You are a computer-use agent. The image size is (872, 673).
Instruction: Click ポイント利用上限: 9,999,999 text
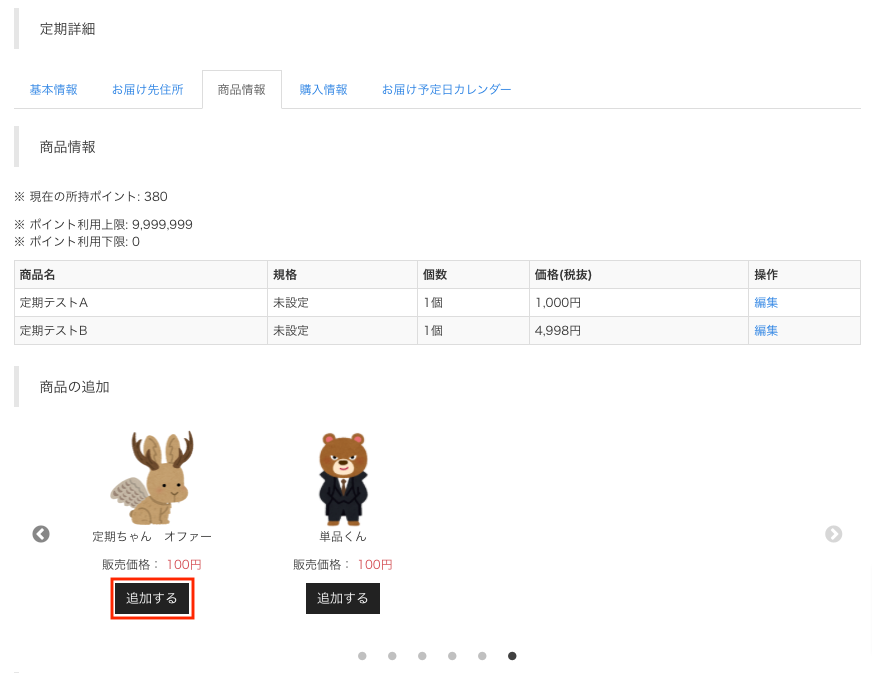103,224
